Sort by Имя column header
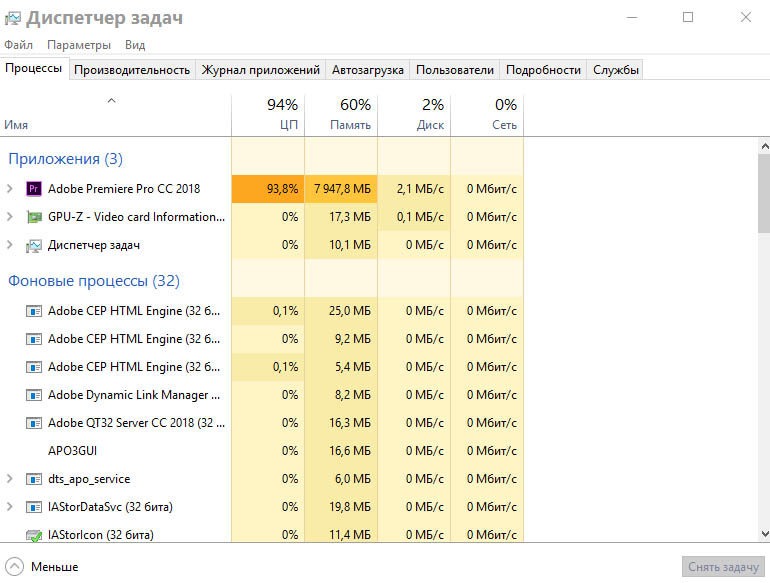Viewport: 770px width, 583px height. pyautogui.click(x=115, y=115)
